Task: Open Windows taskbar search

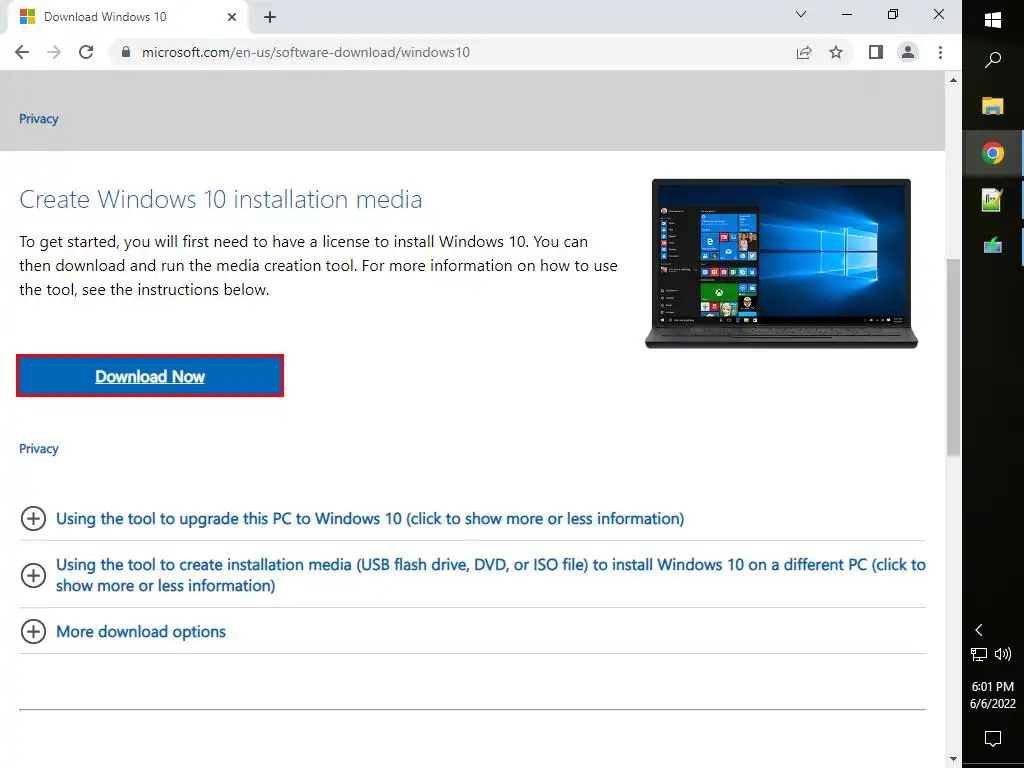Action: [x=993, y=60]
